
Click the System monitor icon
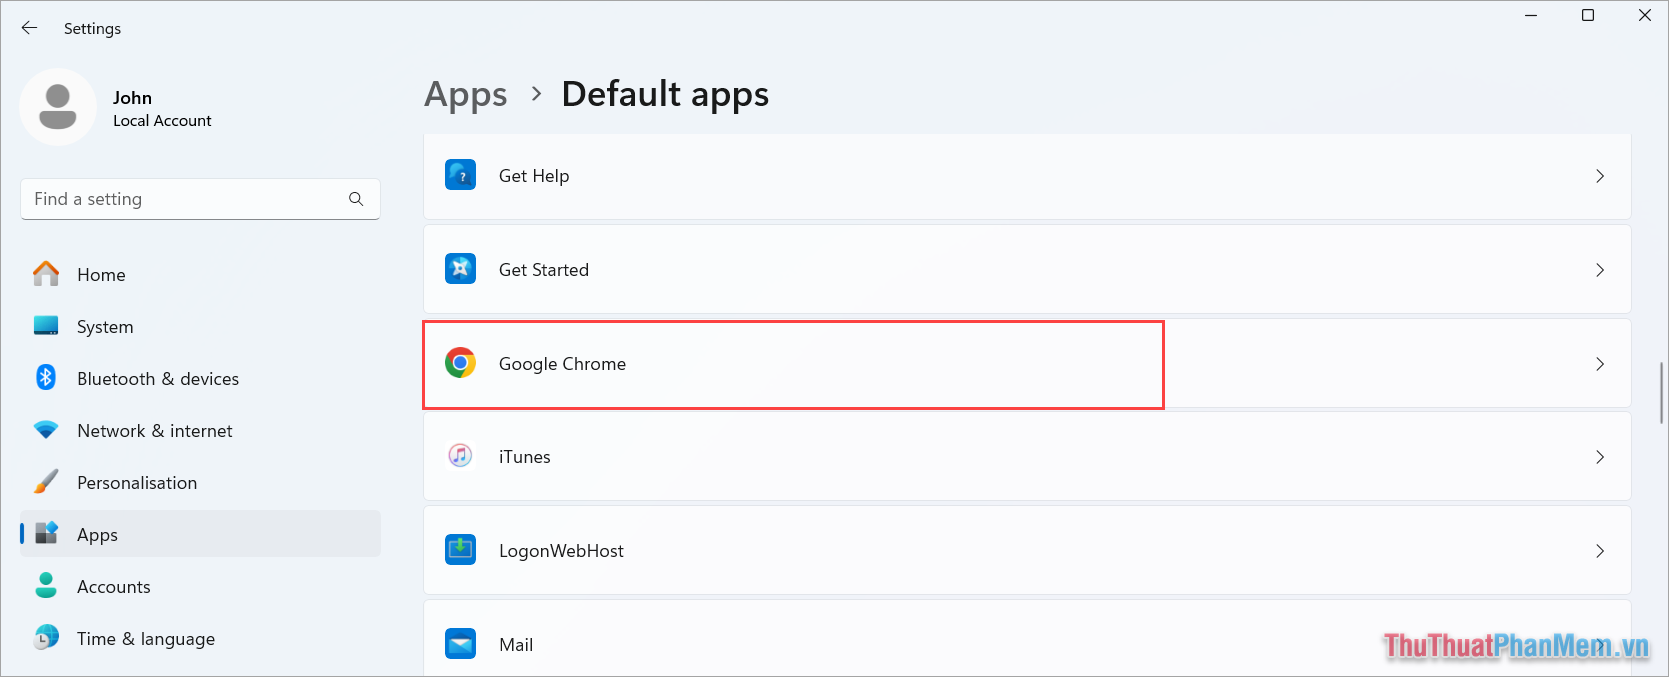(46, 326)
